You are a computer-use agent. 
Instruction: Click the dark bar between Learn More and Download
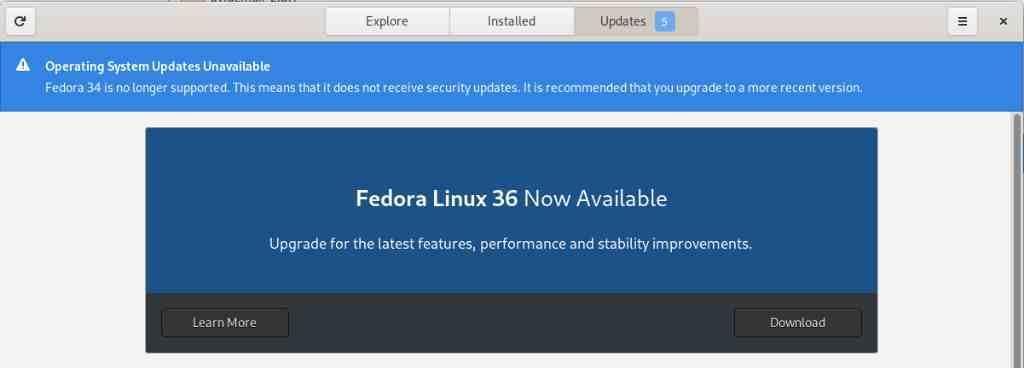click(511, 323)
